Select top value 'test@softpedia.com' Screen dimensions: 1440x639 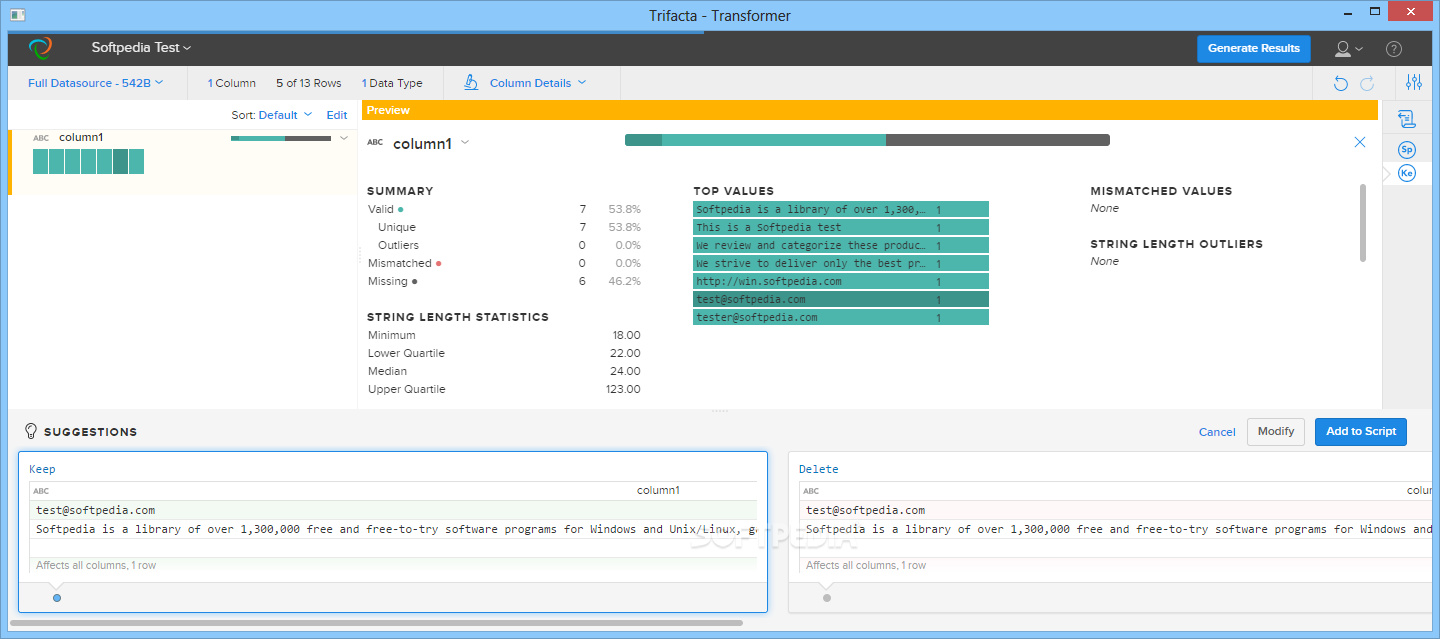click(841, 299)
